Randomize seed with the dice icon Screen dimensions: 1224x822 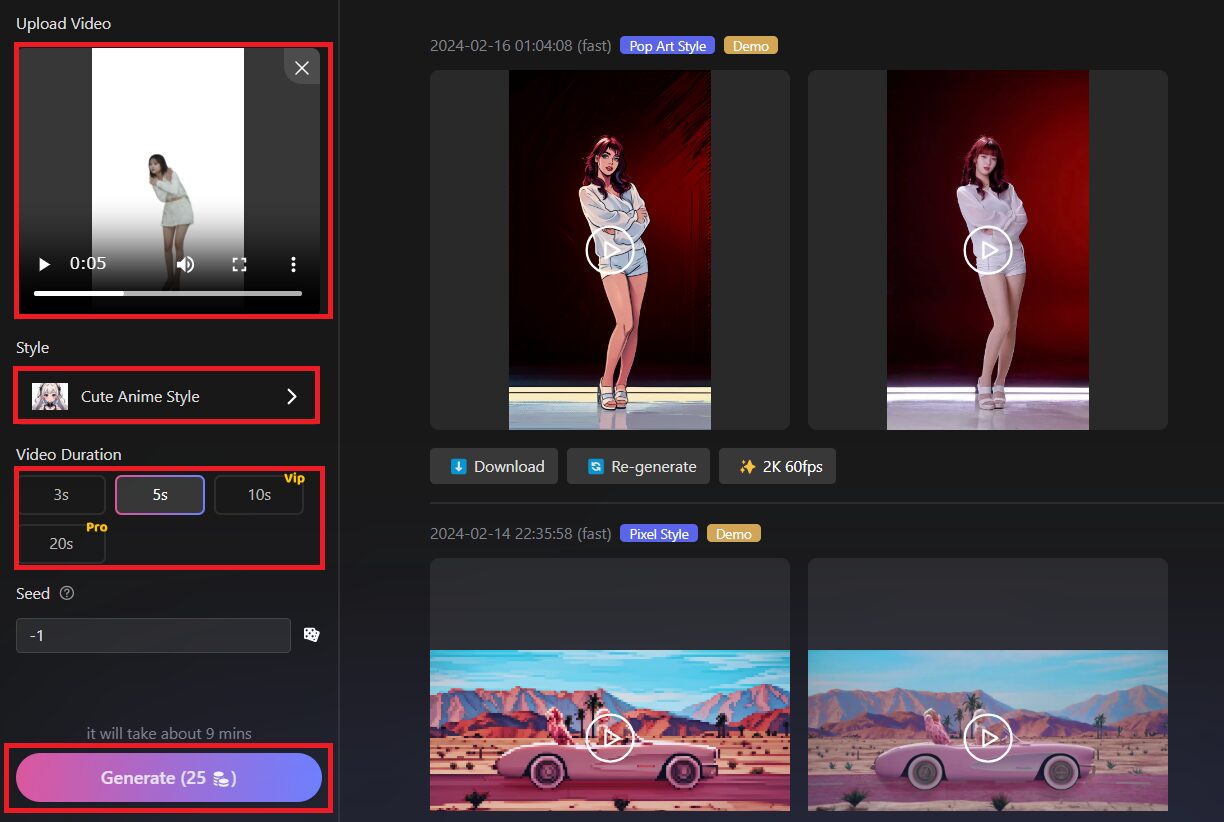tap(311, 635)
